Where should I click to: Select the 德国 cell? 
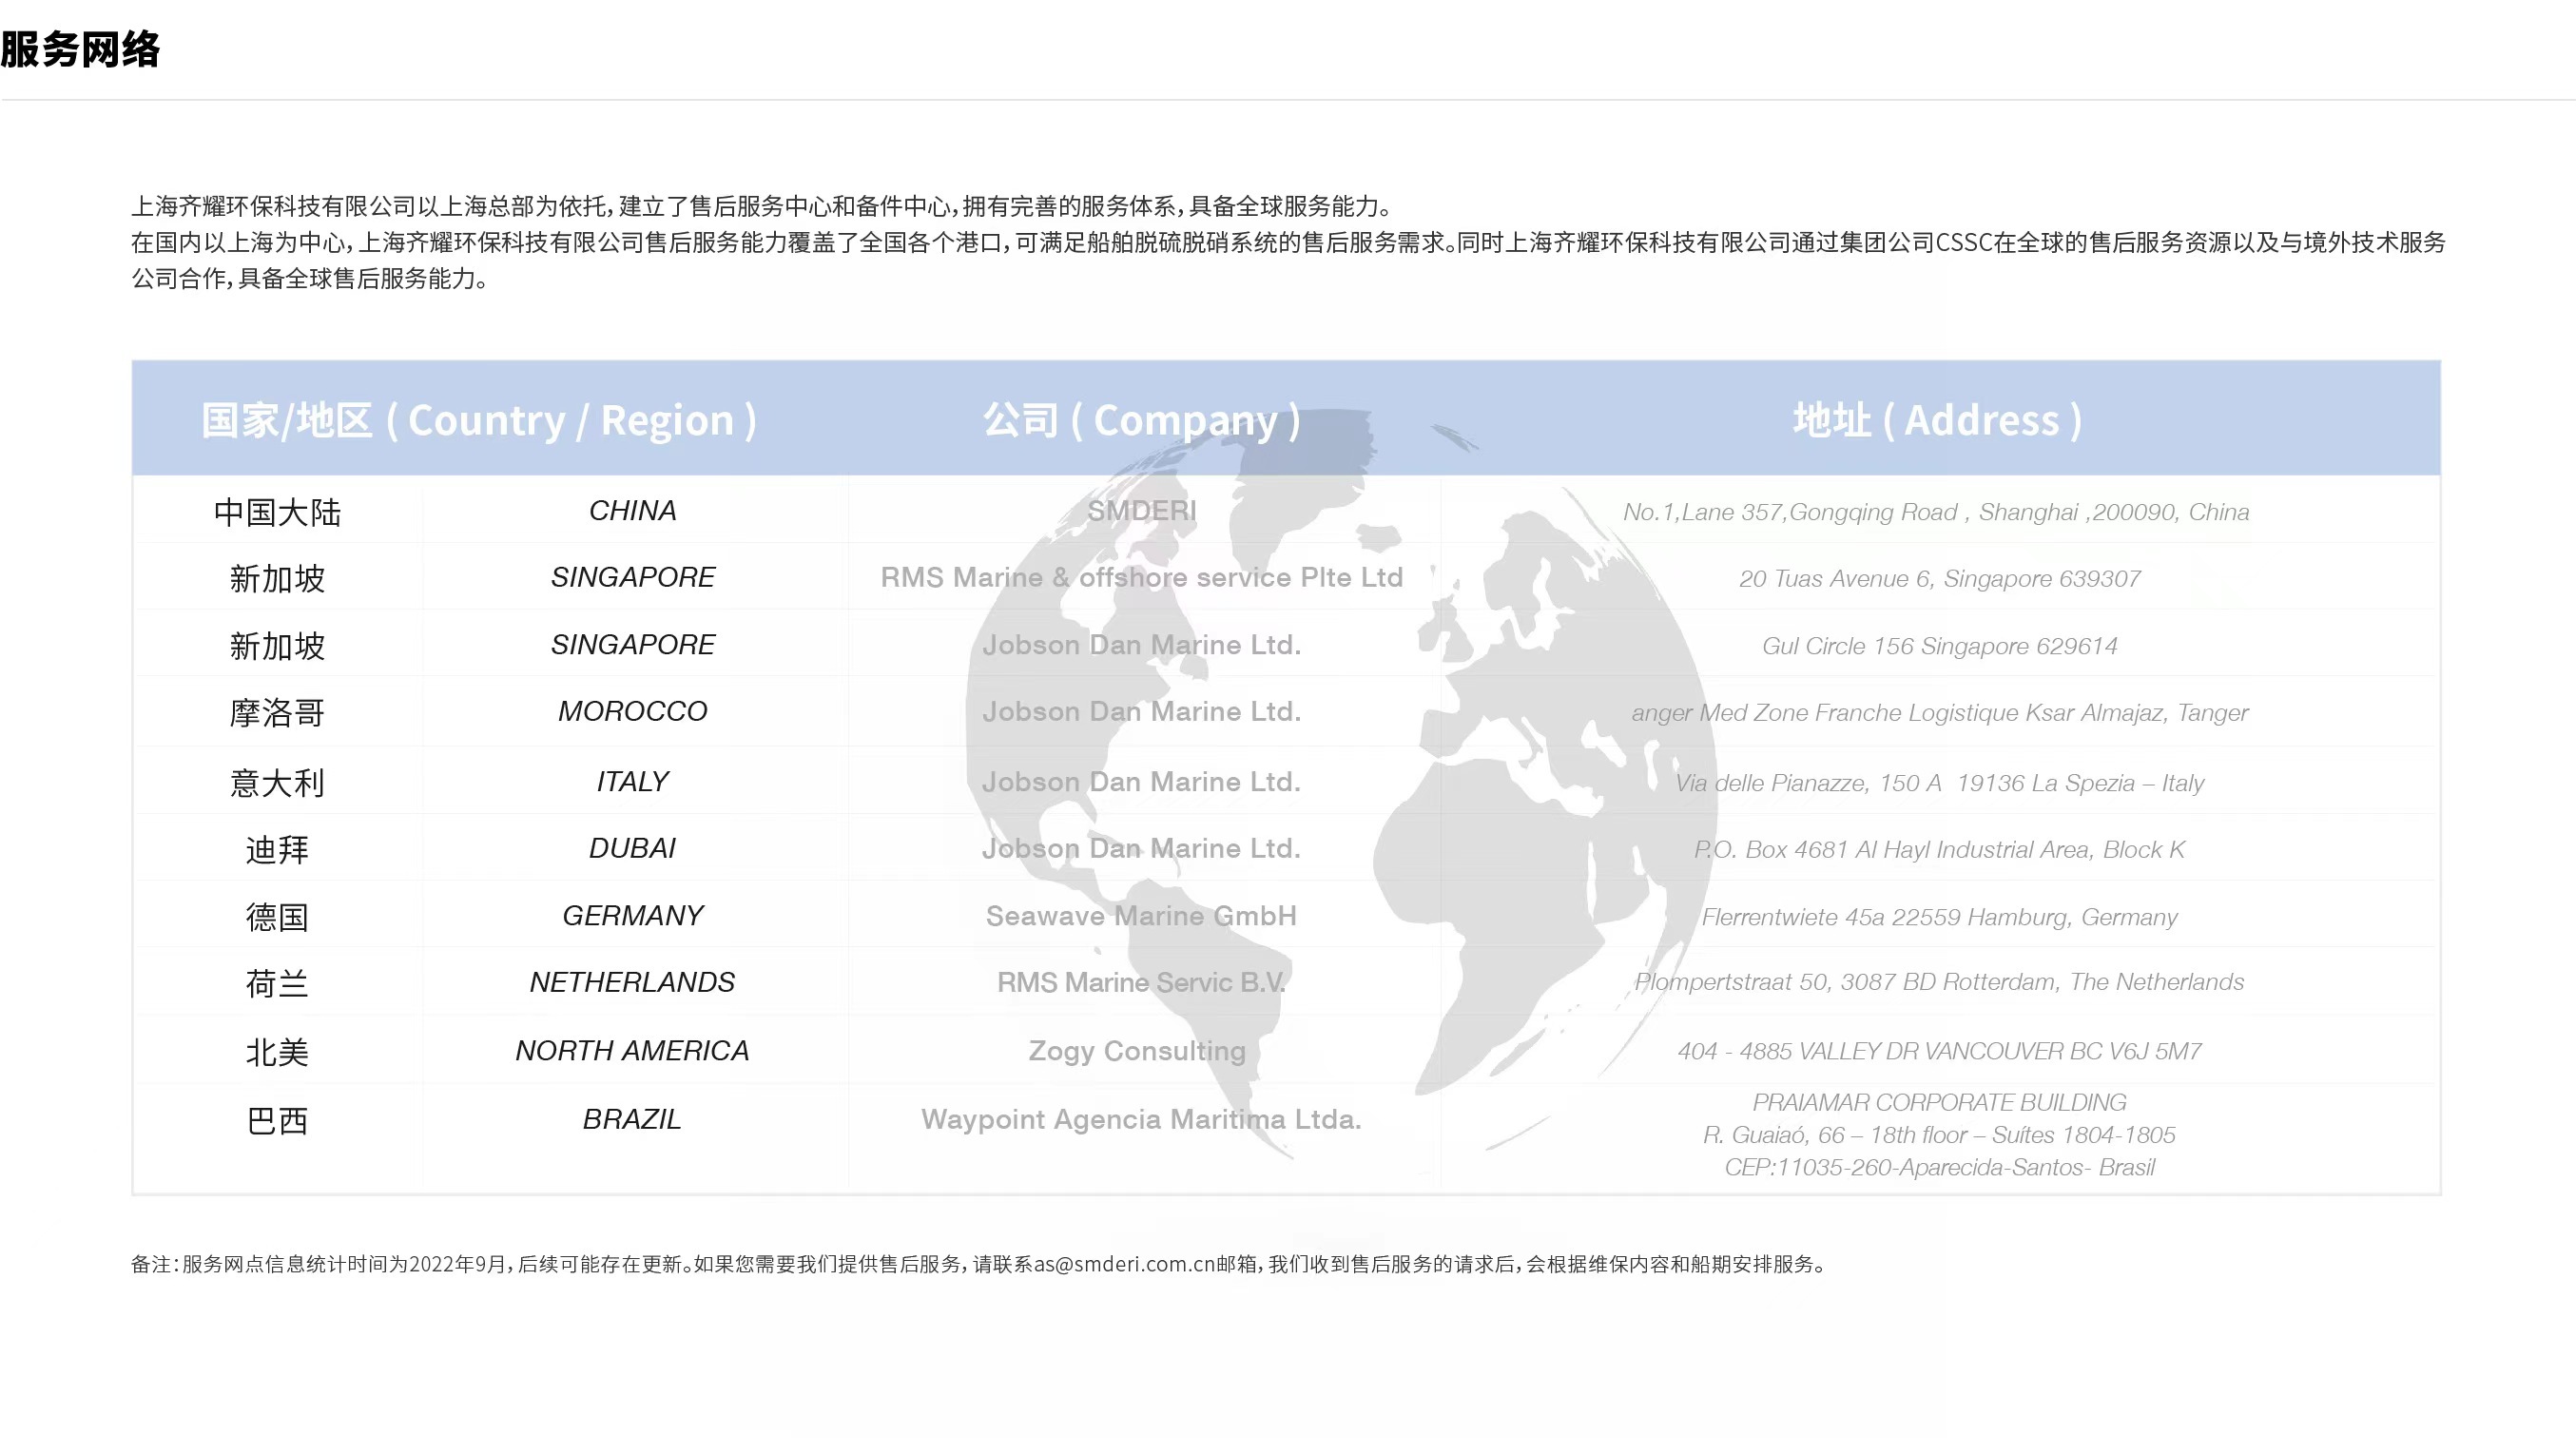(277, 916)
